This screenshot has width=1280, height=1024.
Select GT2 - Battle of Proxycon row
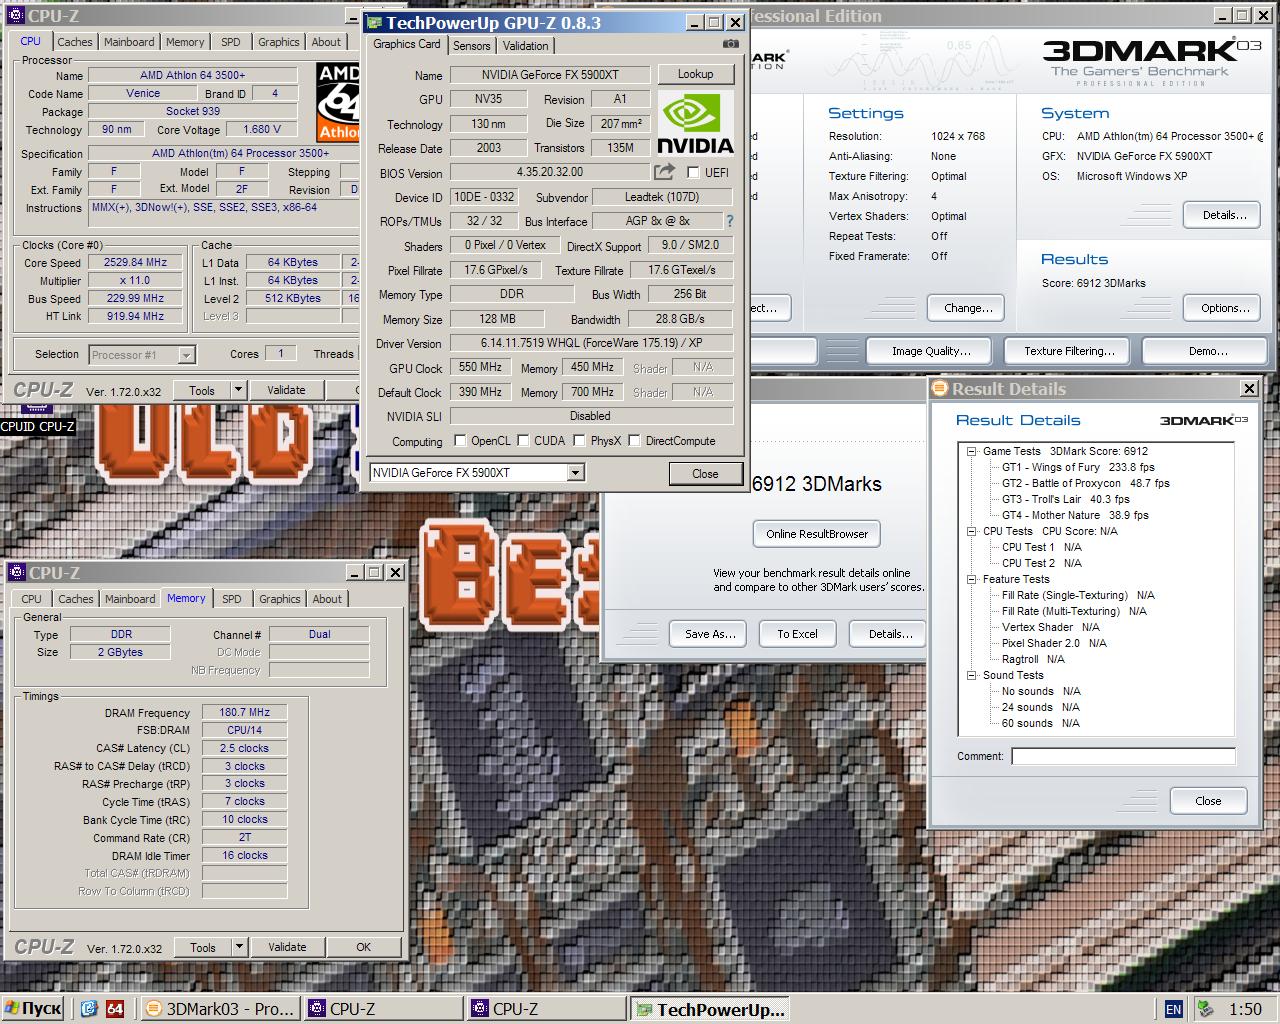pos(1085,483)
